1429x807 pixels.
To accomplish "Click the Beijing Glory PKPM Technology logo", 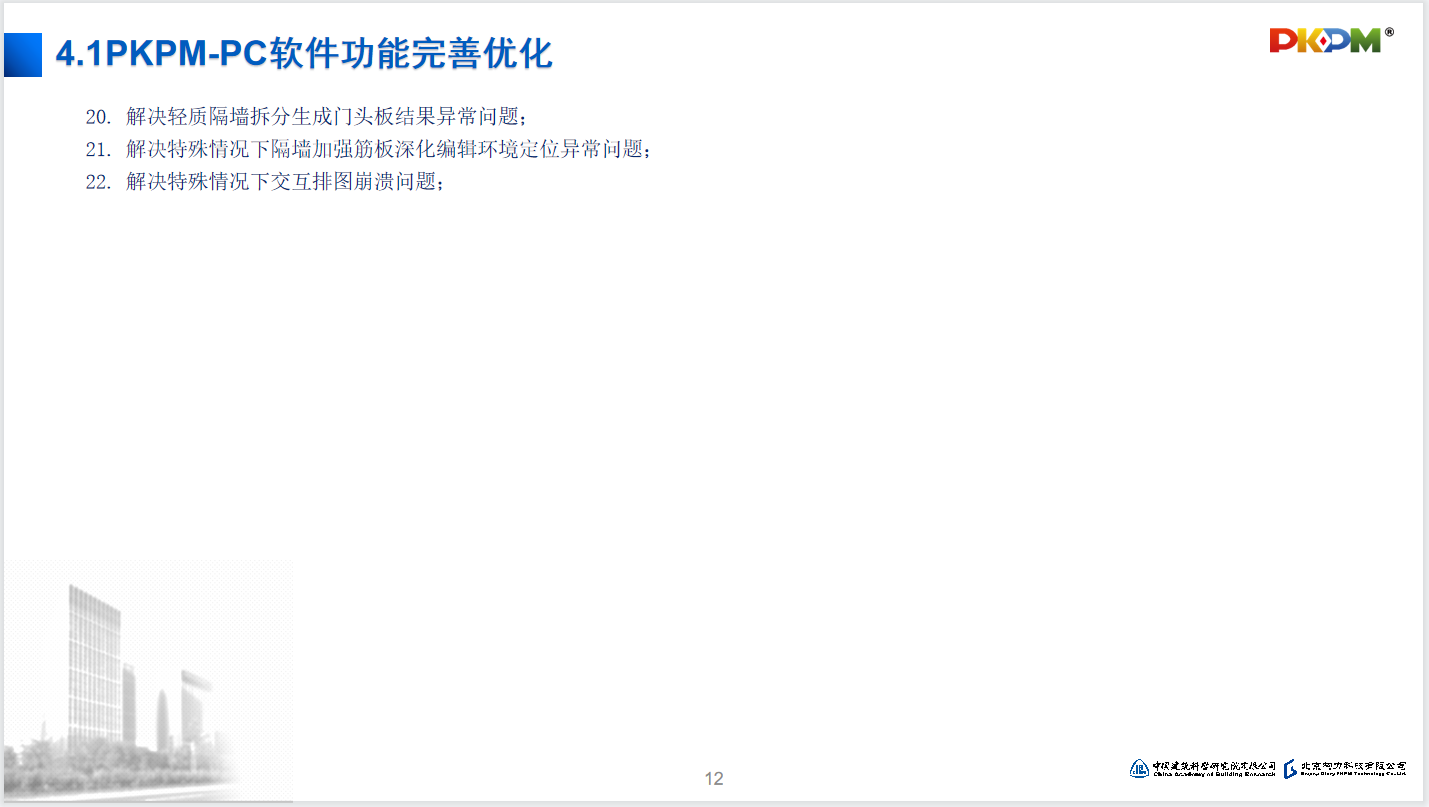I will coord(1345,768).
